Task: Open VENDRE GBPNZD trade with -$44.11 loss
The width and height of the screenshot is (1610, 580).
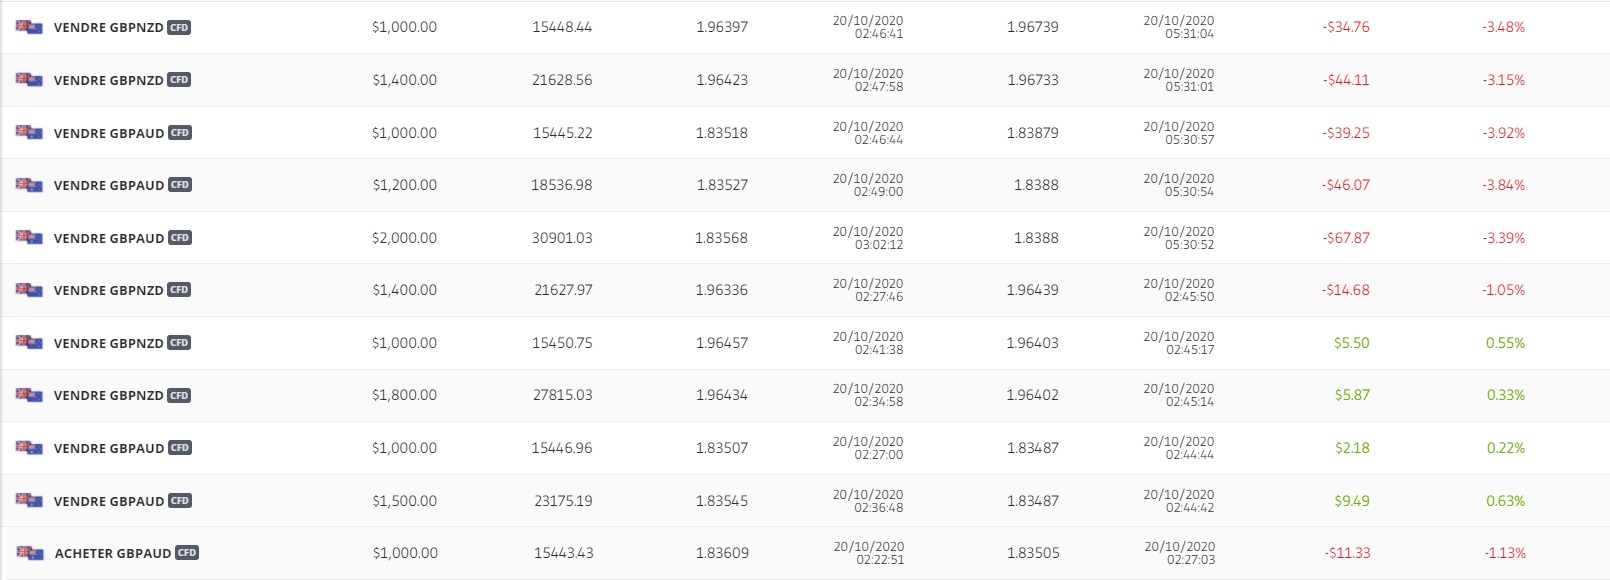Action: pyautogui.click(x=108, y=80)
